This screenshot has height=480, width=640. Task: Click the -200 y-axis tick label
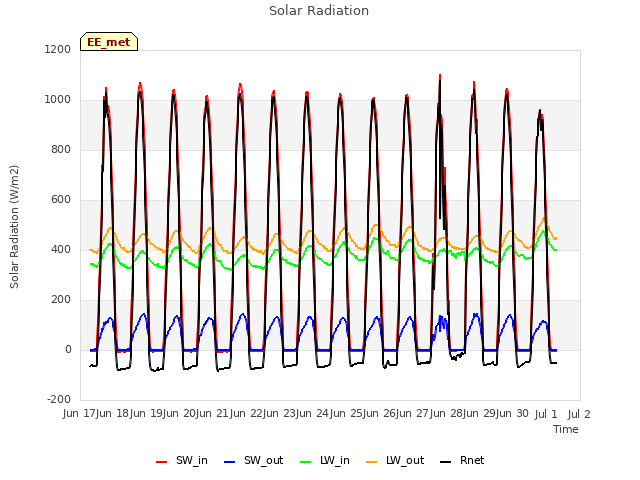coord(59,399)
